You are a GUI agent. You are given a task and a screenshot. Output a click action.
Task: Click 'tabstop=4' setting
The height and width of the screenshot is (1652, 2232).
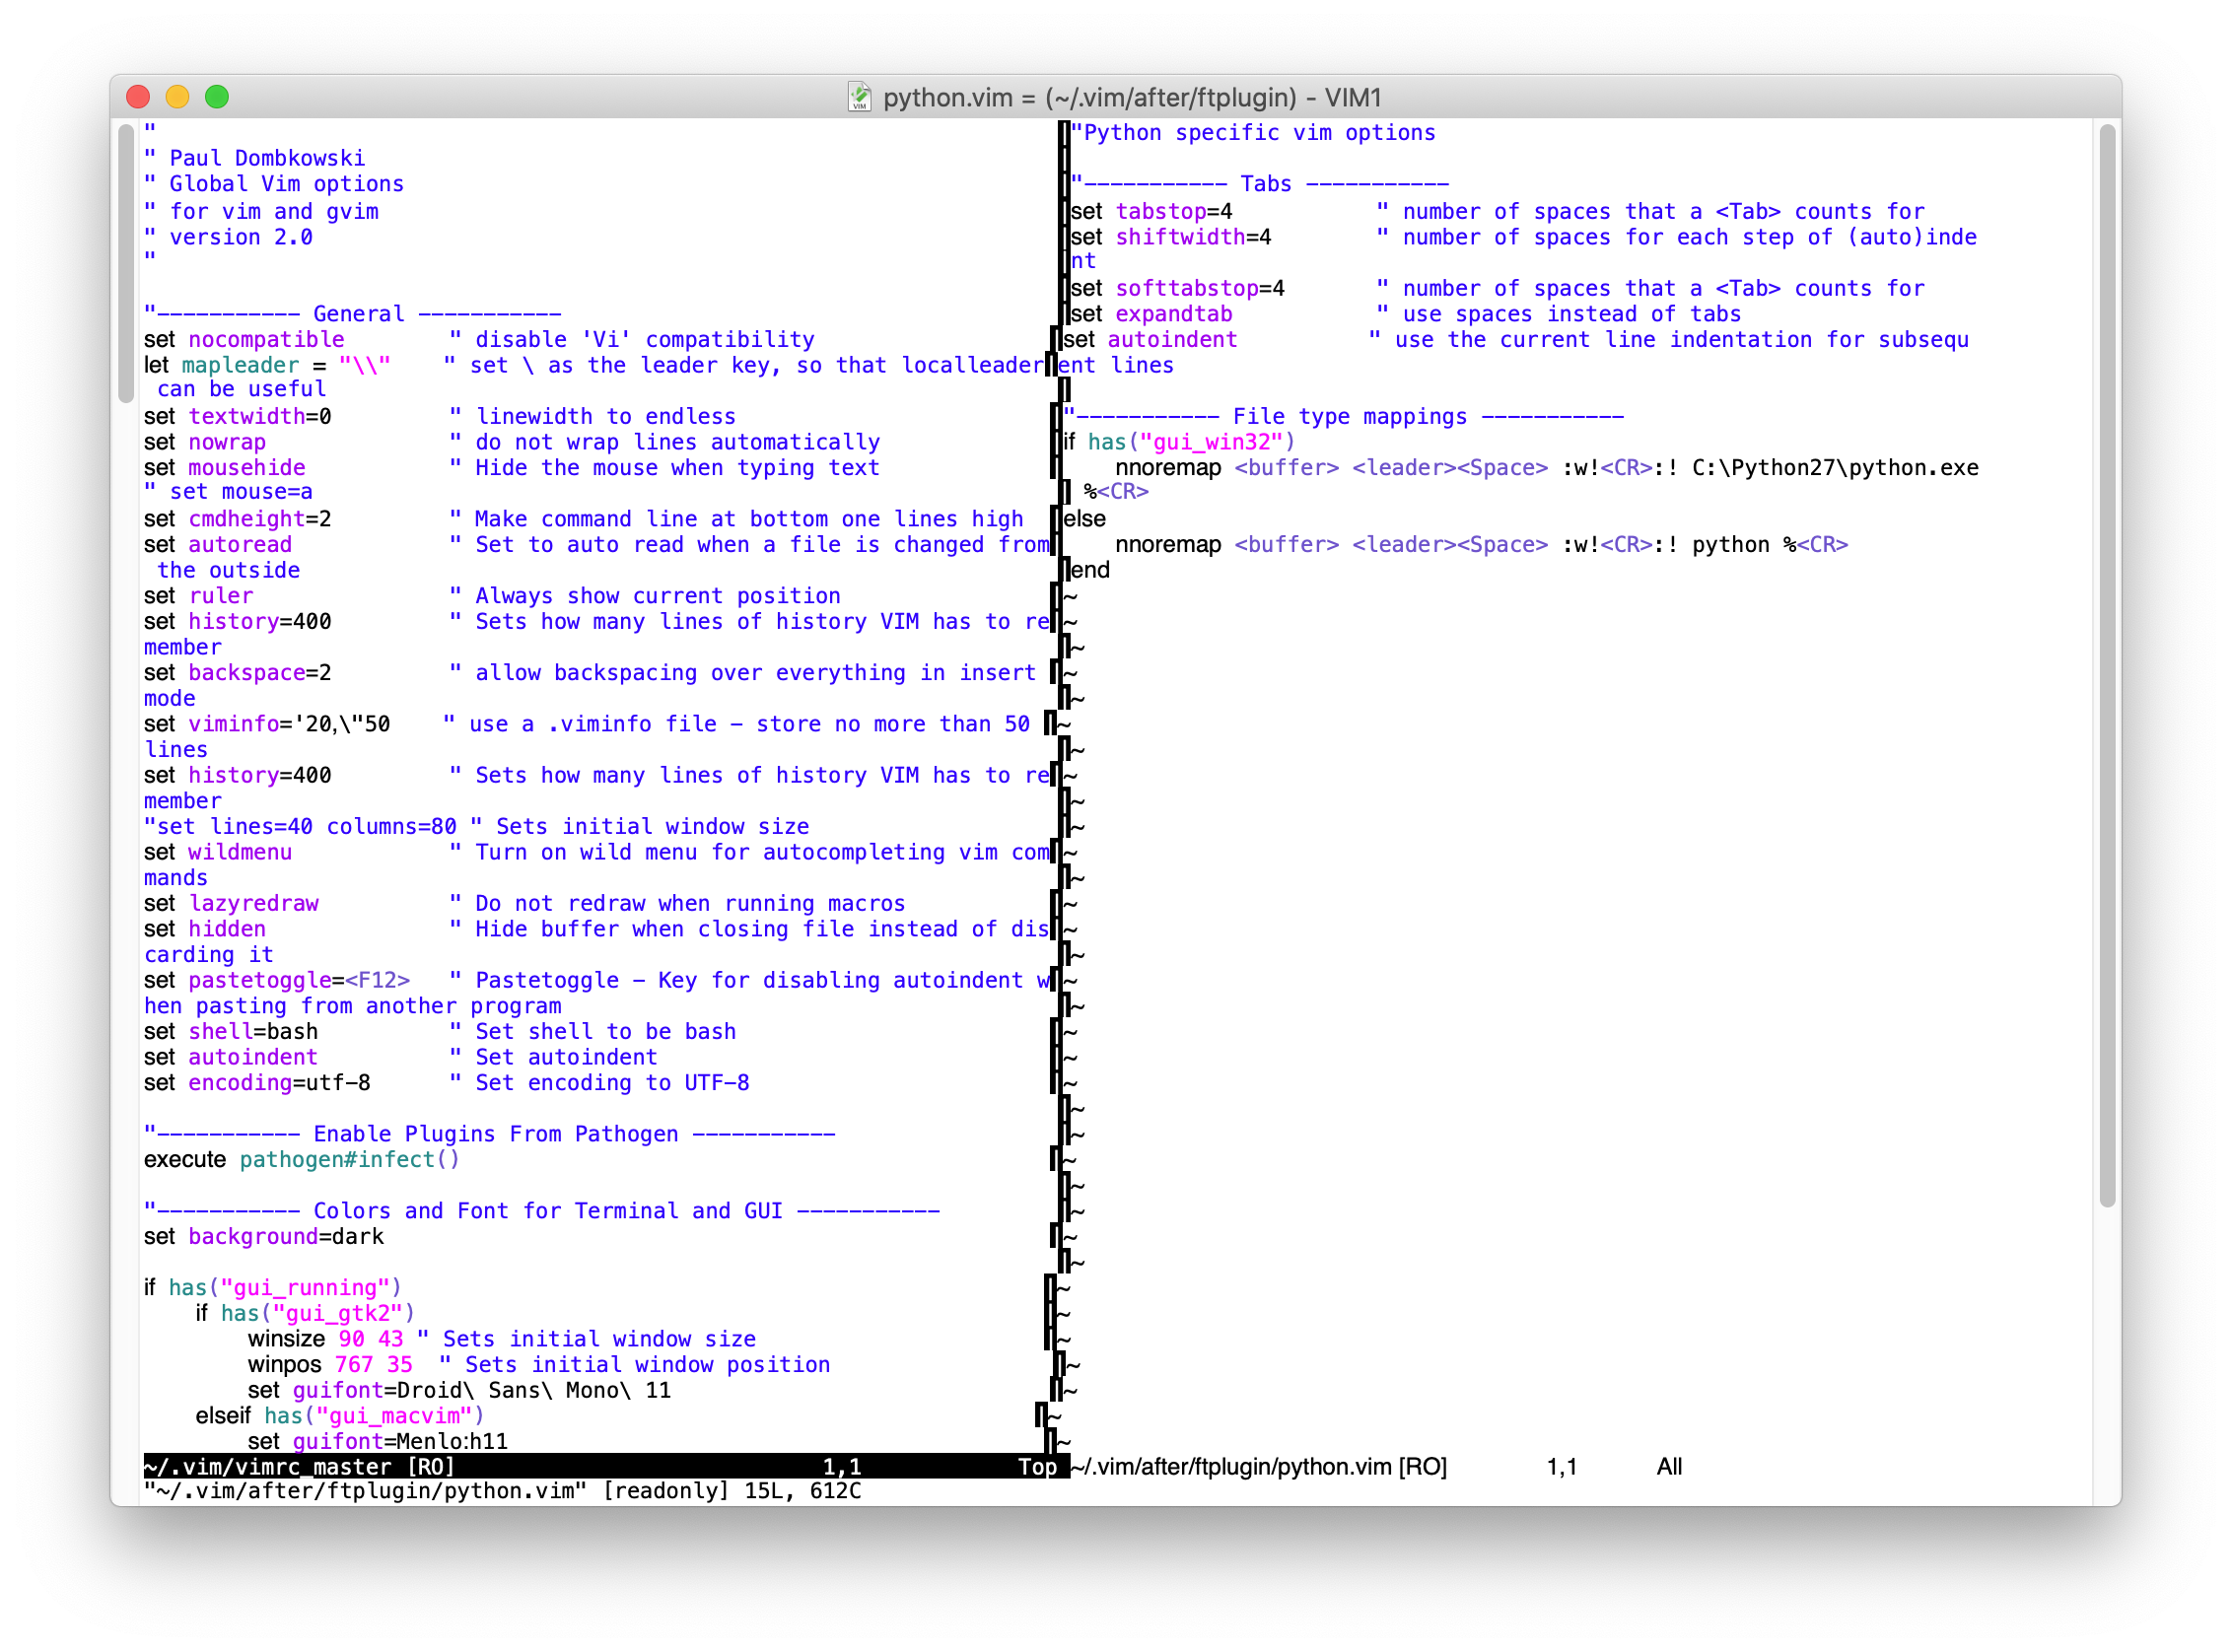(1175, 212)
